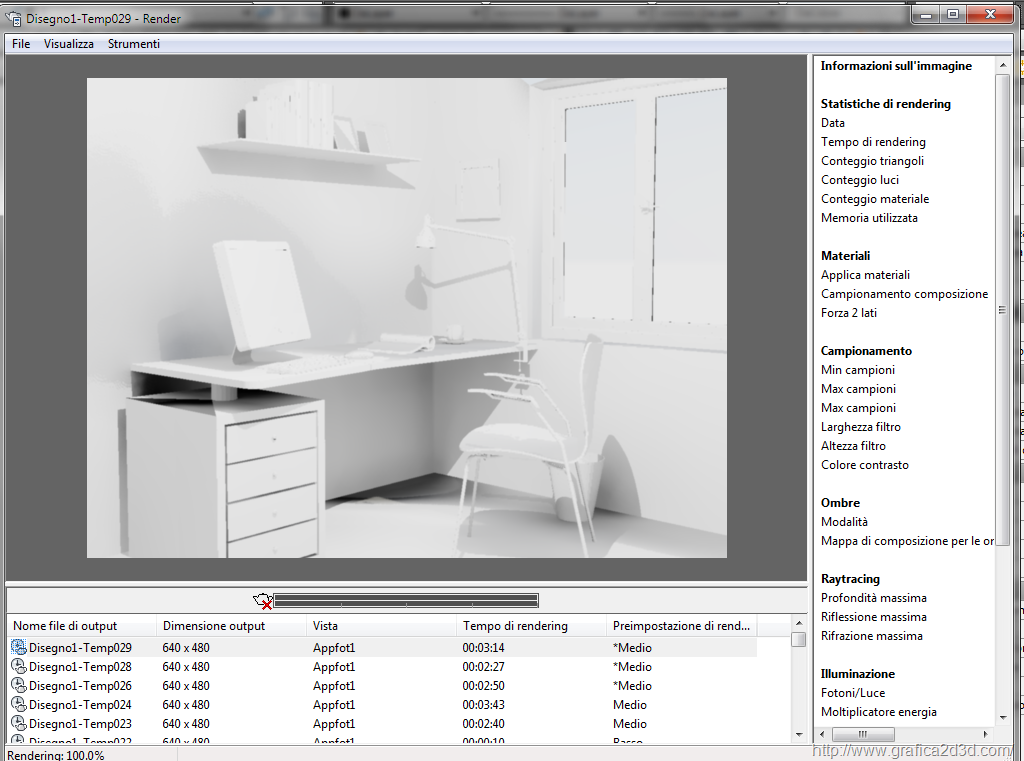Click the Render window title bar icon
1024x761 pixels.
pyautogui.click(x=15, y=18)
